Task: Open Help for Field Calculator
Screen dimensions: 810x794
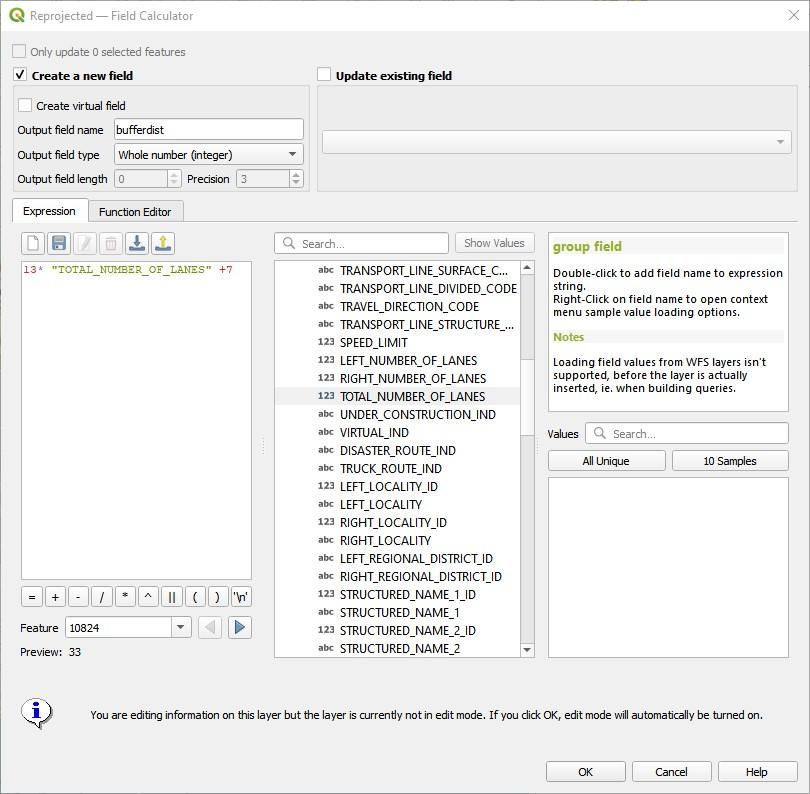Action: [x=757, y=772]
